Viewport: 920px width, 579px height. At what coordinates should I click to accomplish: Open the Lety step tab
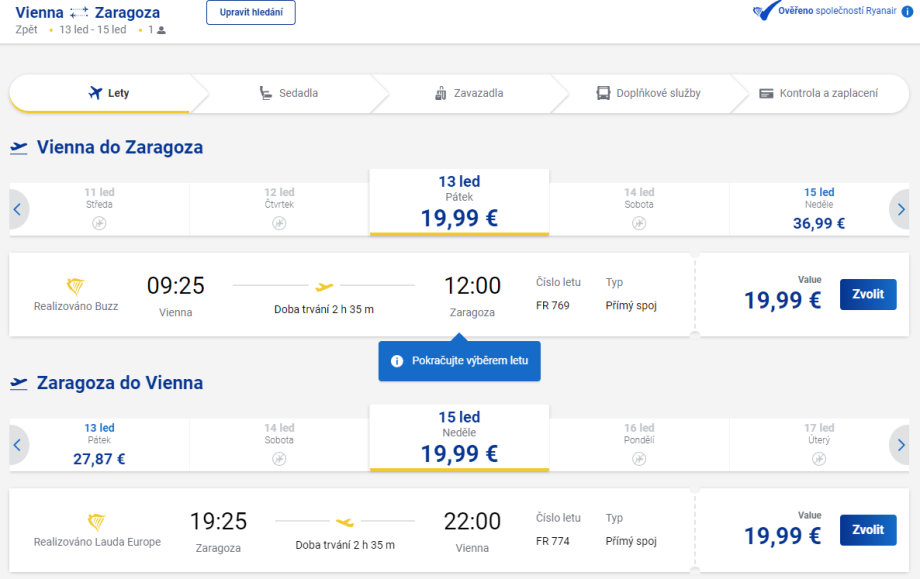click(109, 93)
